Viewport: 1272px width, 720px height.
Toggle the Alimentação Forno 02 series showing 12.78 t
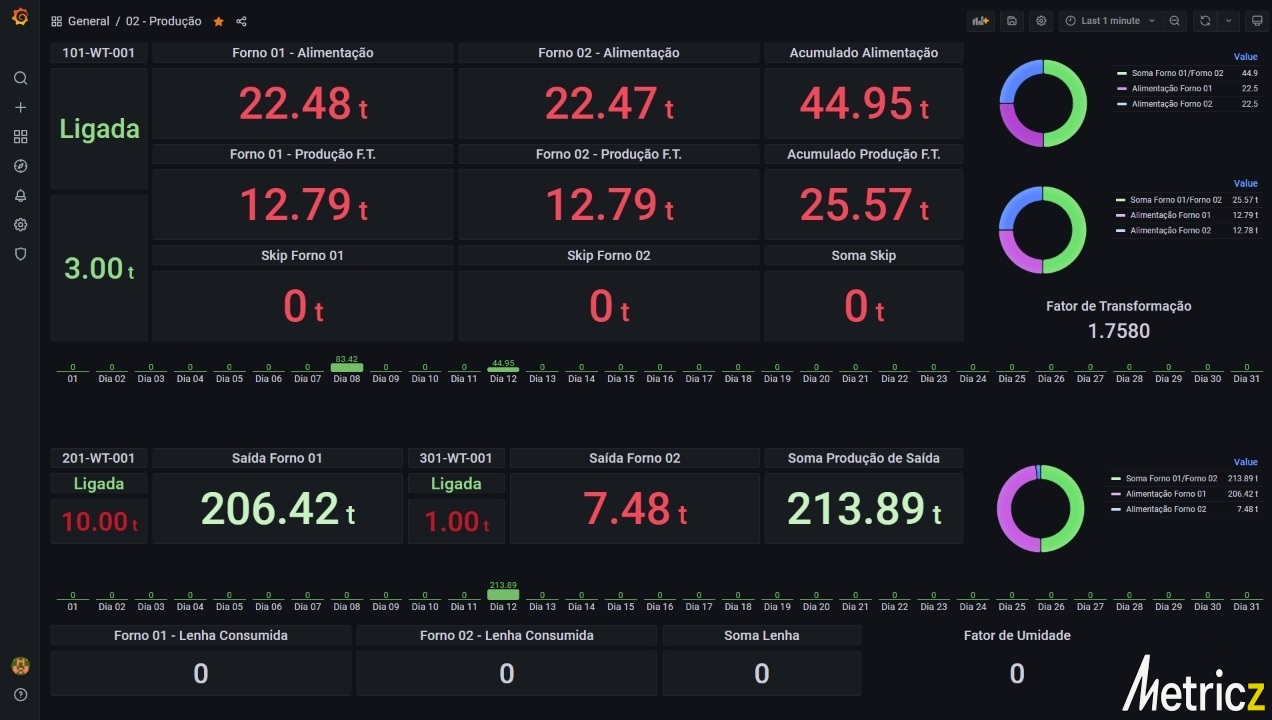1171,231
